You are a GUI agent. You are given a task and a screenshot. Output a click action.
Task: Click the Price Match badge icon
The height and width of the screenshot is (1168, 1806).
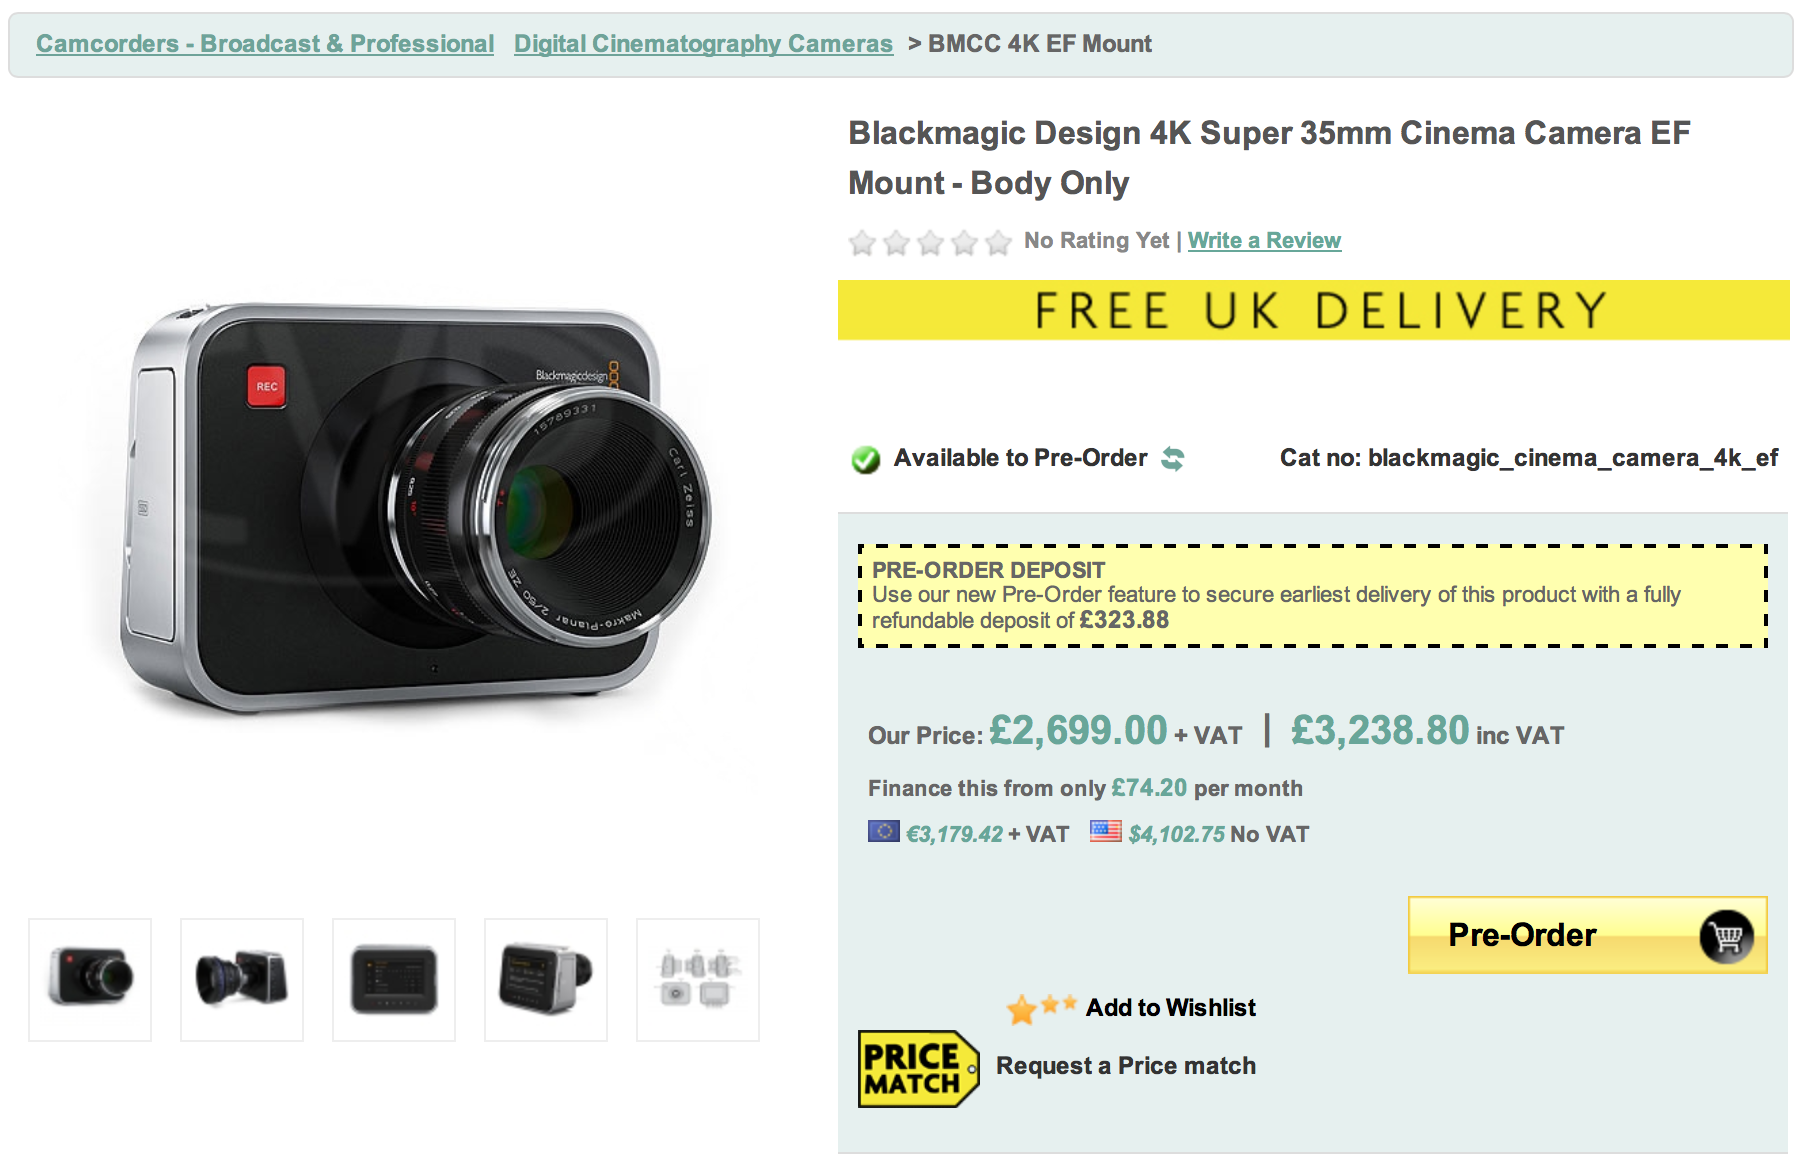click(x=917, y=1068)
